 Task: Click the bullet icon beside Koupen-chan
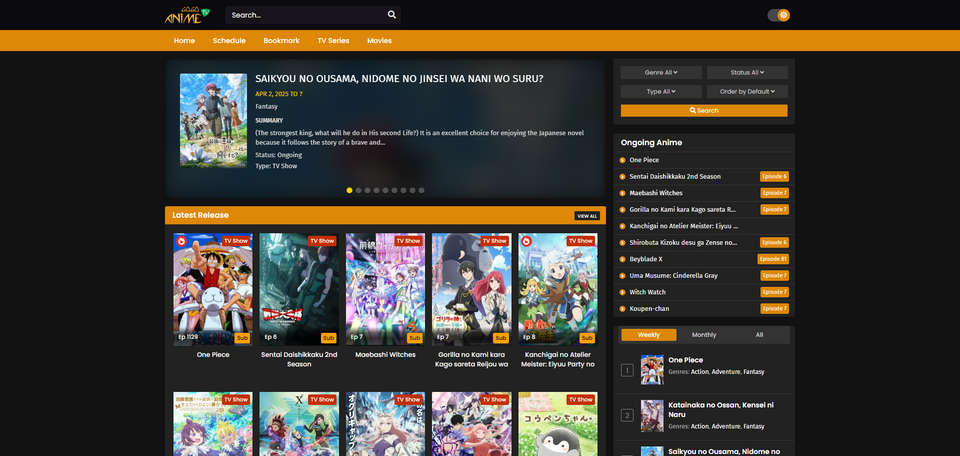point(623,309)
